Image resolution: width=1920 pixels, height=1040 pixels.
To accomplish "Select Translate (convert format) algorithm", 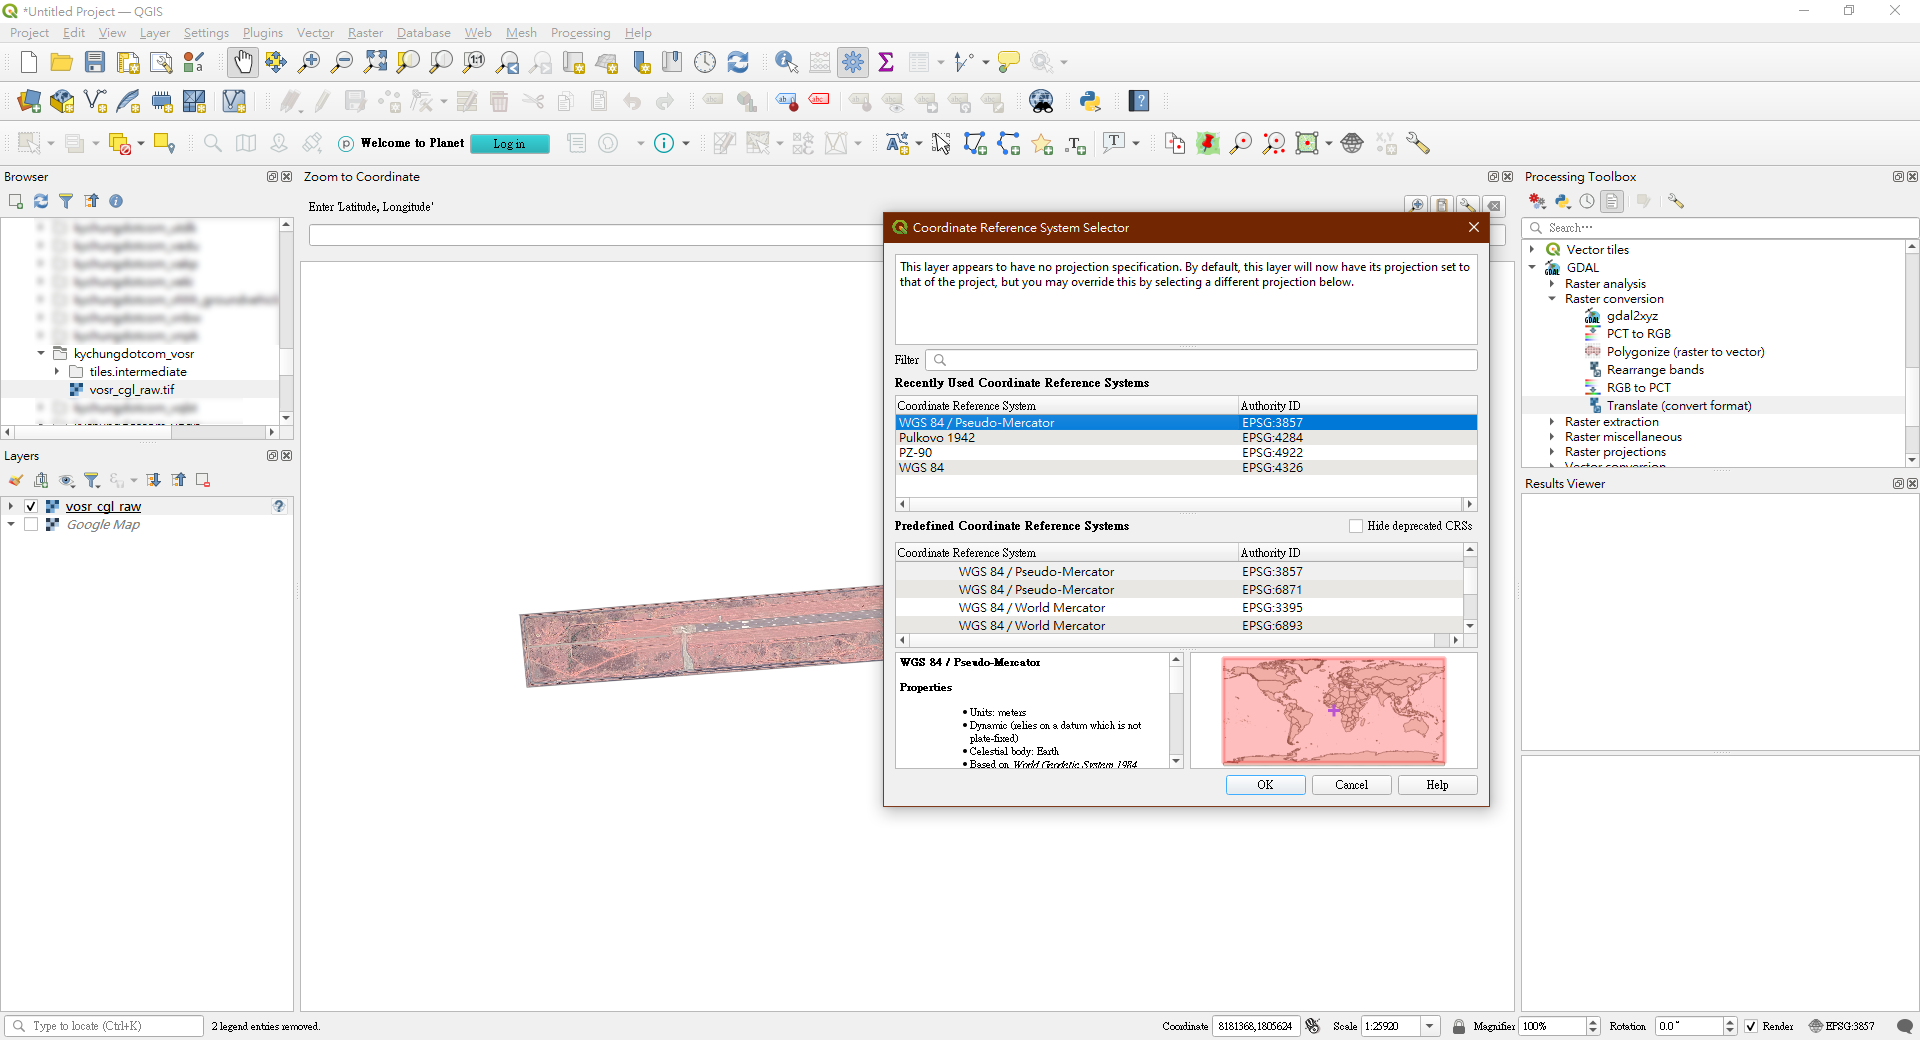I will coord(1679,406).
